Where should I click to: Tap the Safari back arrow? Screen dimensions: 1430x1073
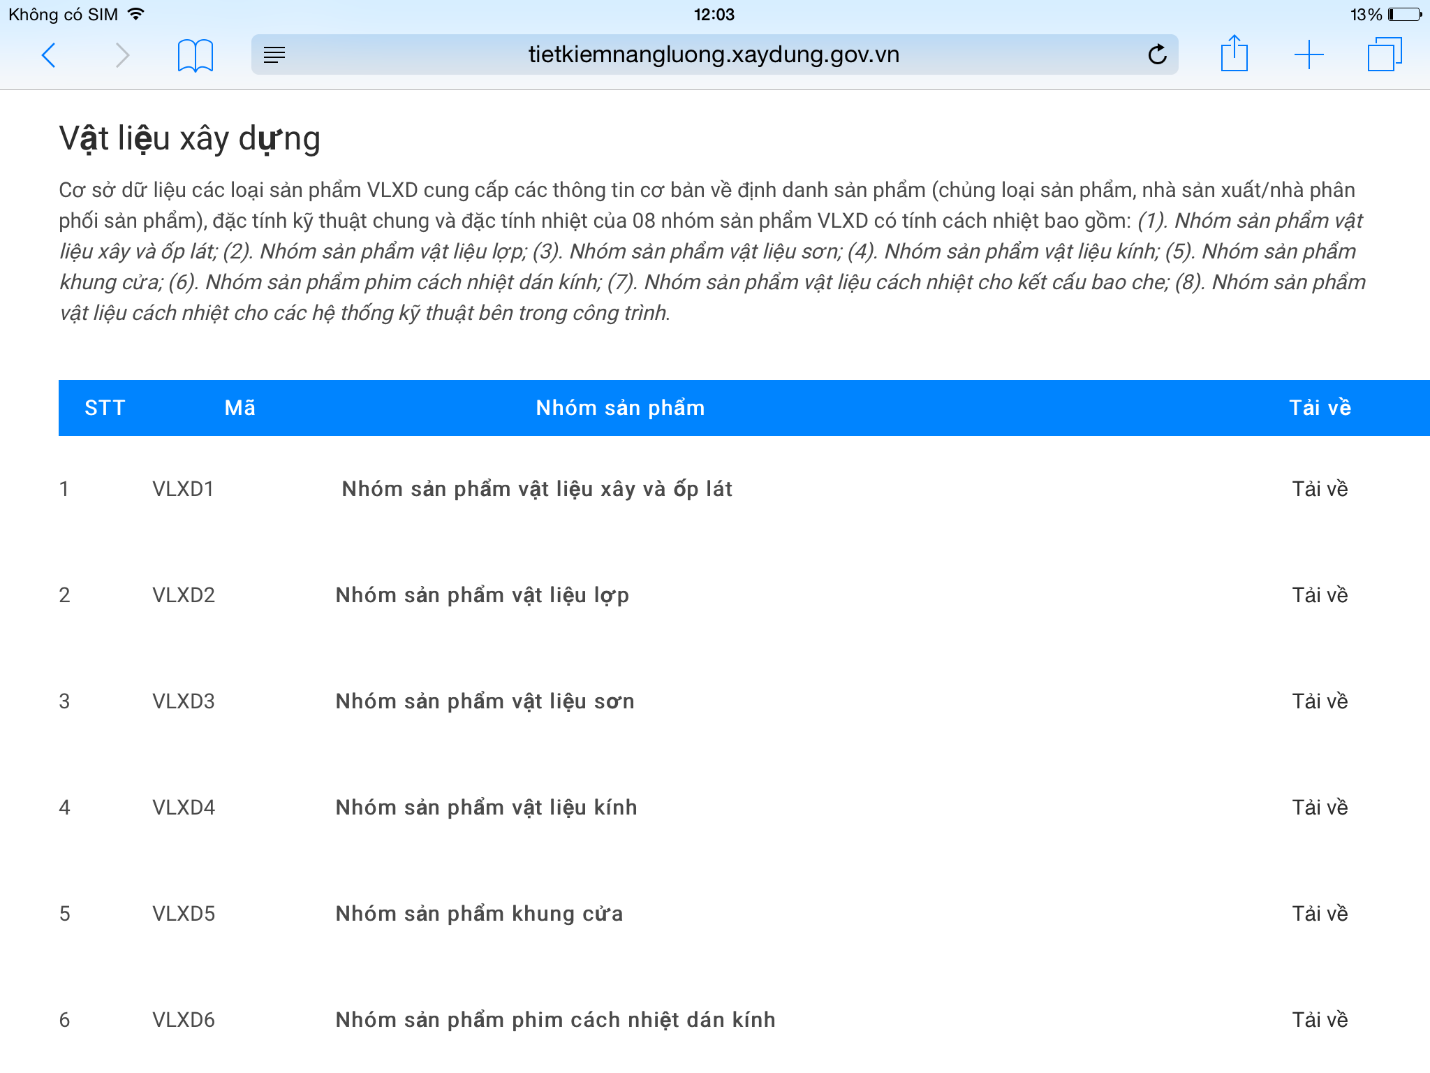pyautogui.click(x=48, y=55)
